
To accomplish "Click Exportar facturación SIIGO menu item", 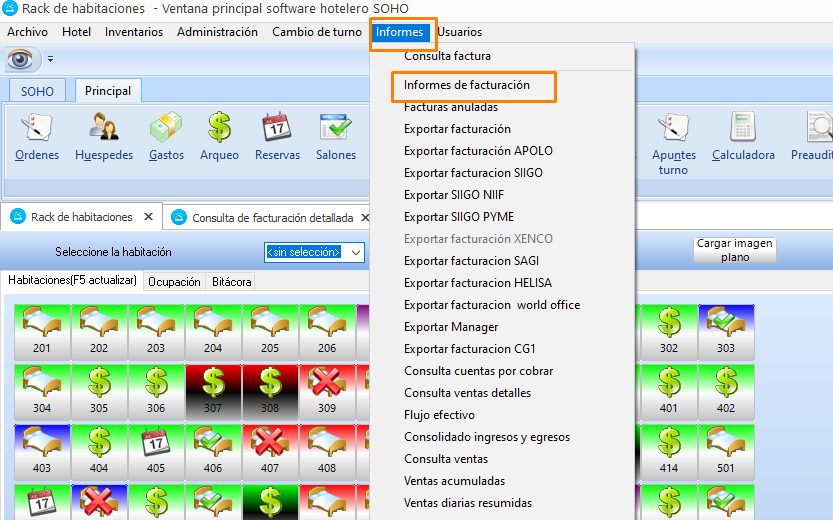I will (x=473, y=173).
